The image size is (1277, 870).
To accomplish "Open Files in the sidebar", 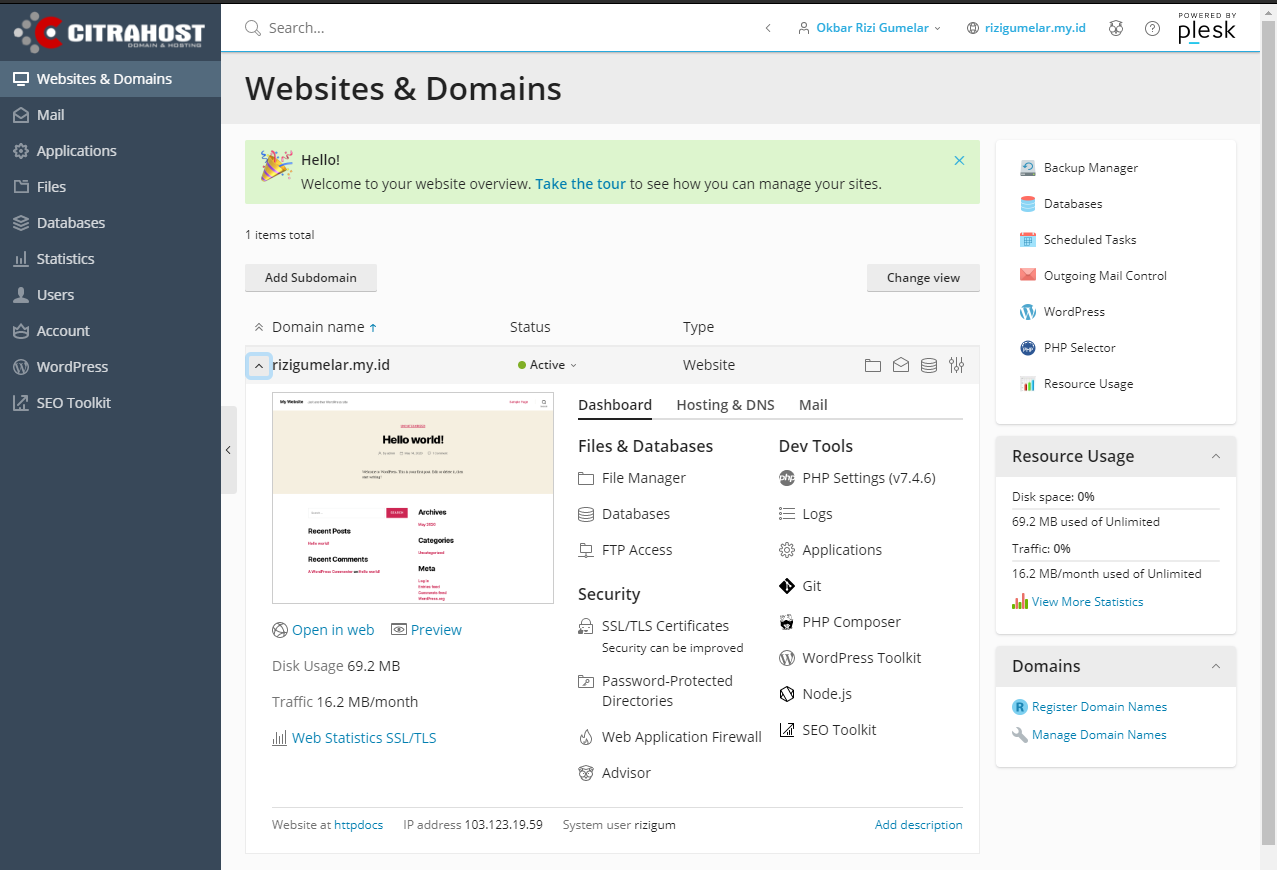I will 110,187.
